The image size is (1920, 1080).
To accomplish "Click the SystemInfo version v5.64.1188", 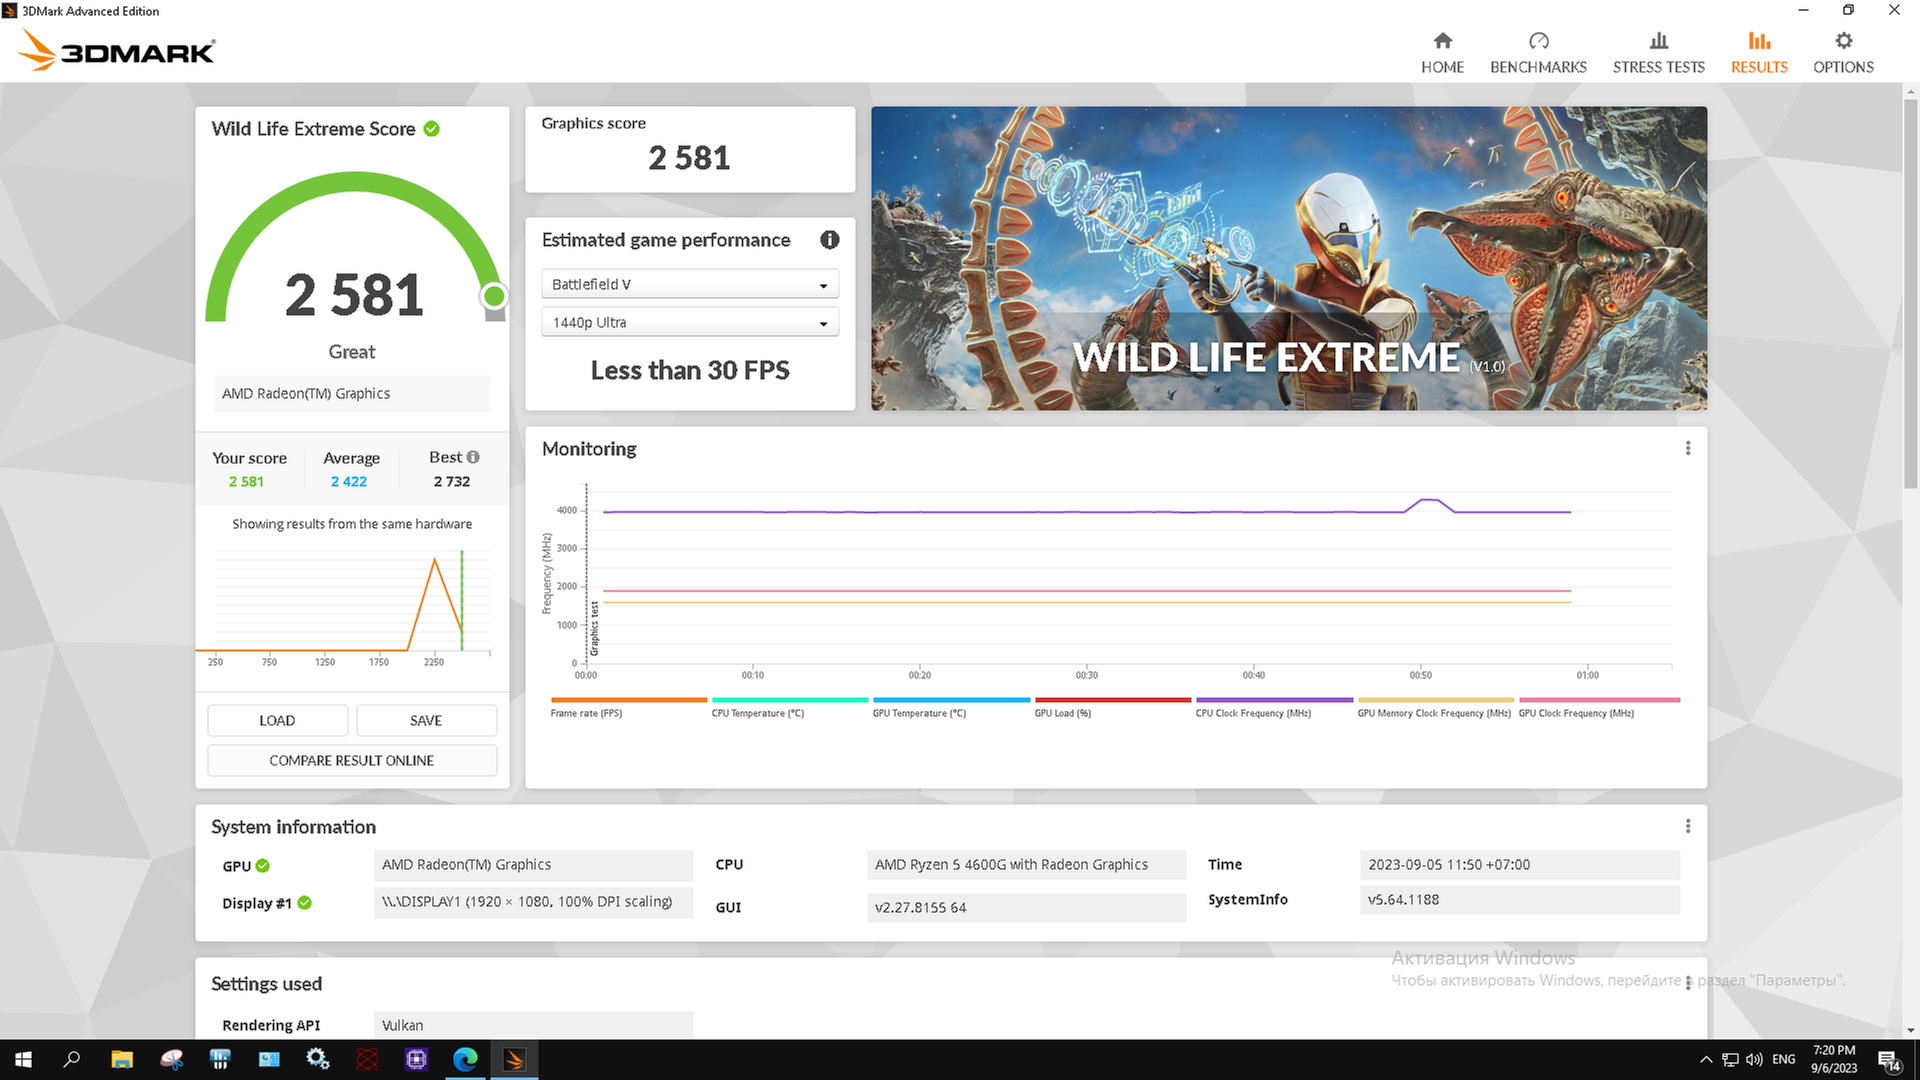I will [x=1519, y=899].
